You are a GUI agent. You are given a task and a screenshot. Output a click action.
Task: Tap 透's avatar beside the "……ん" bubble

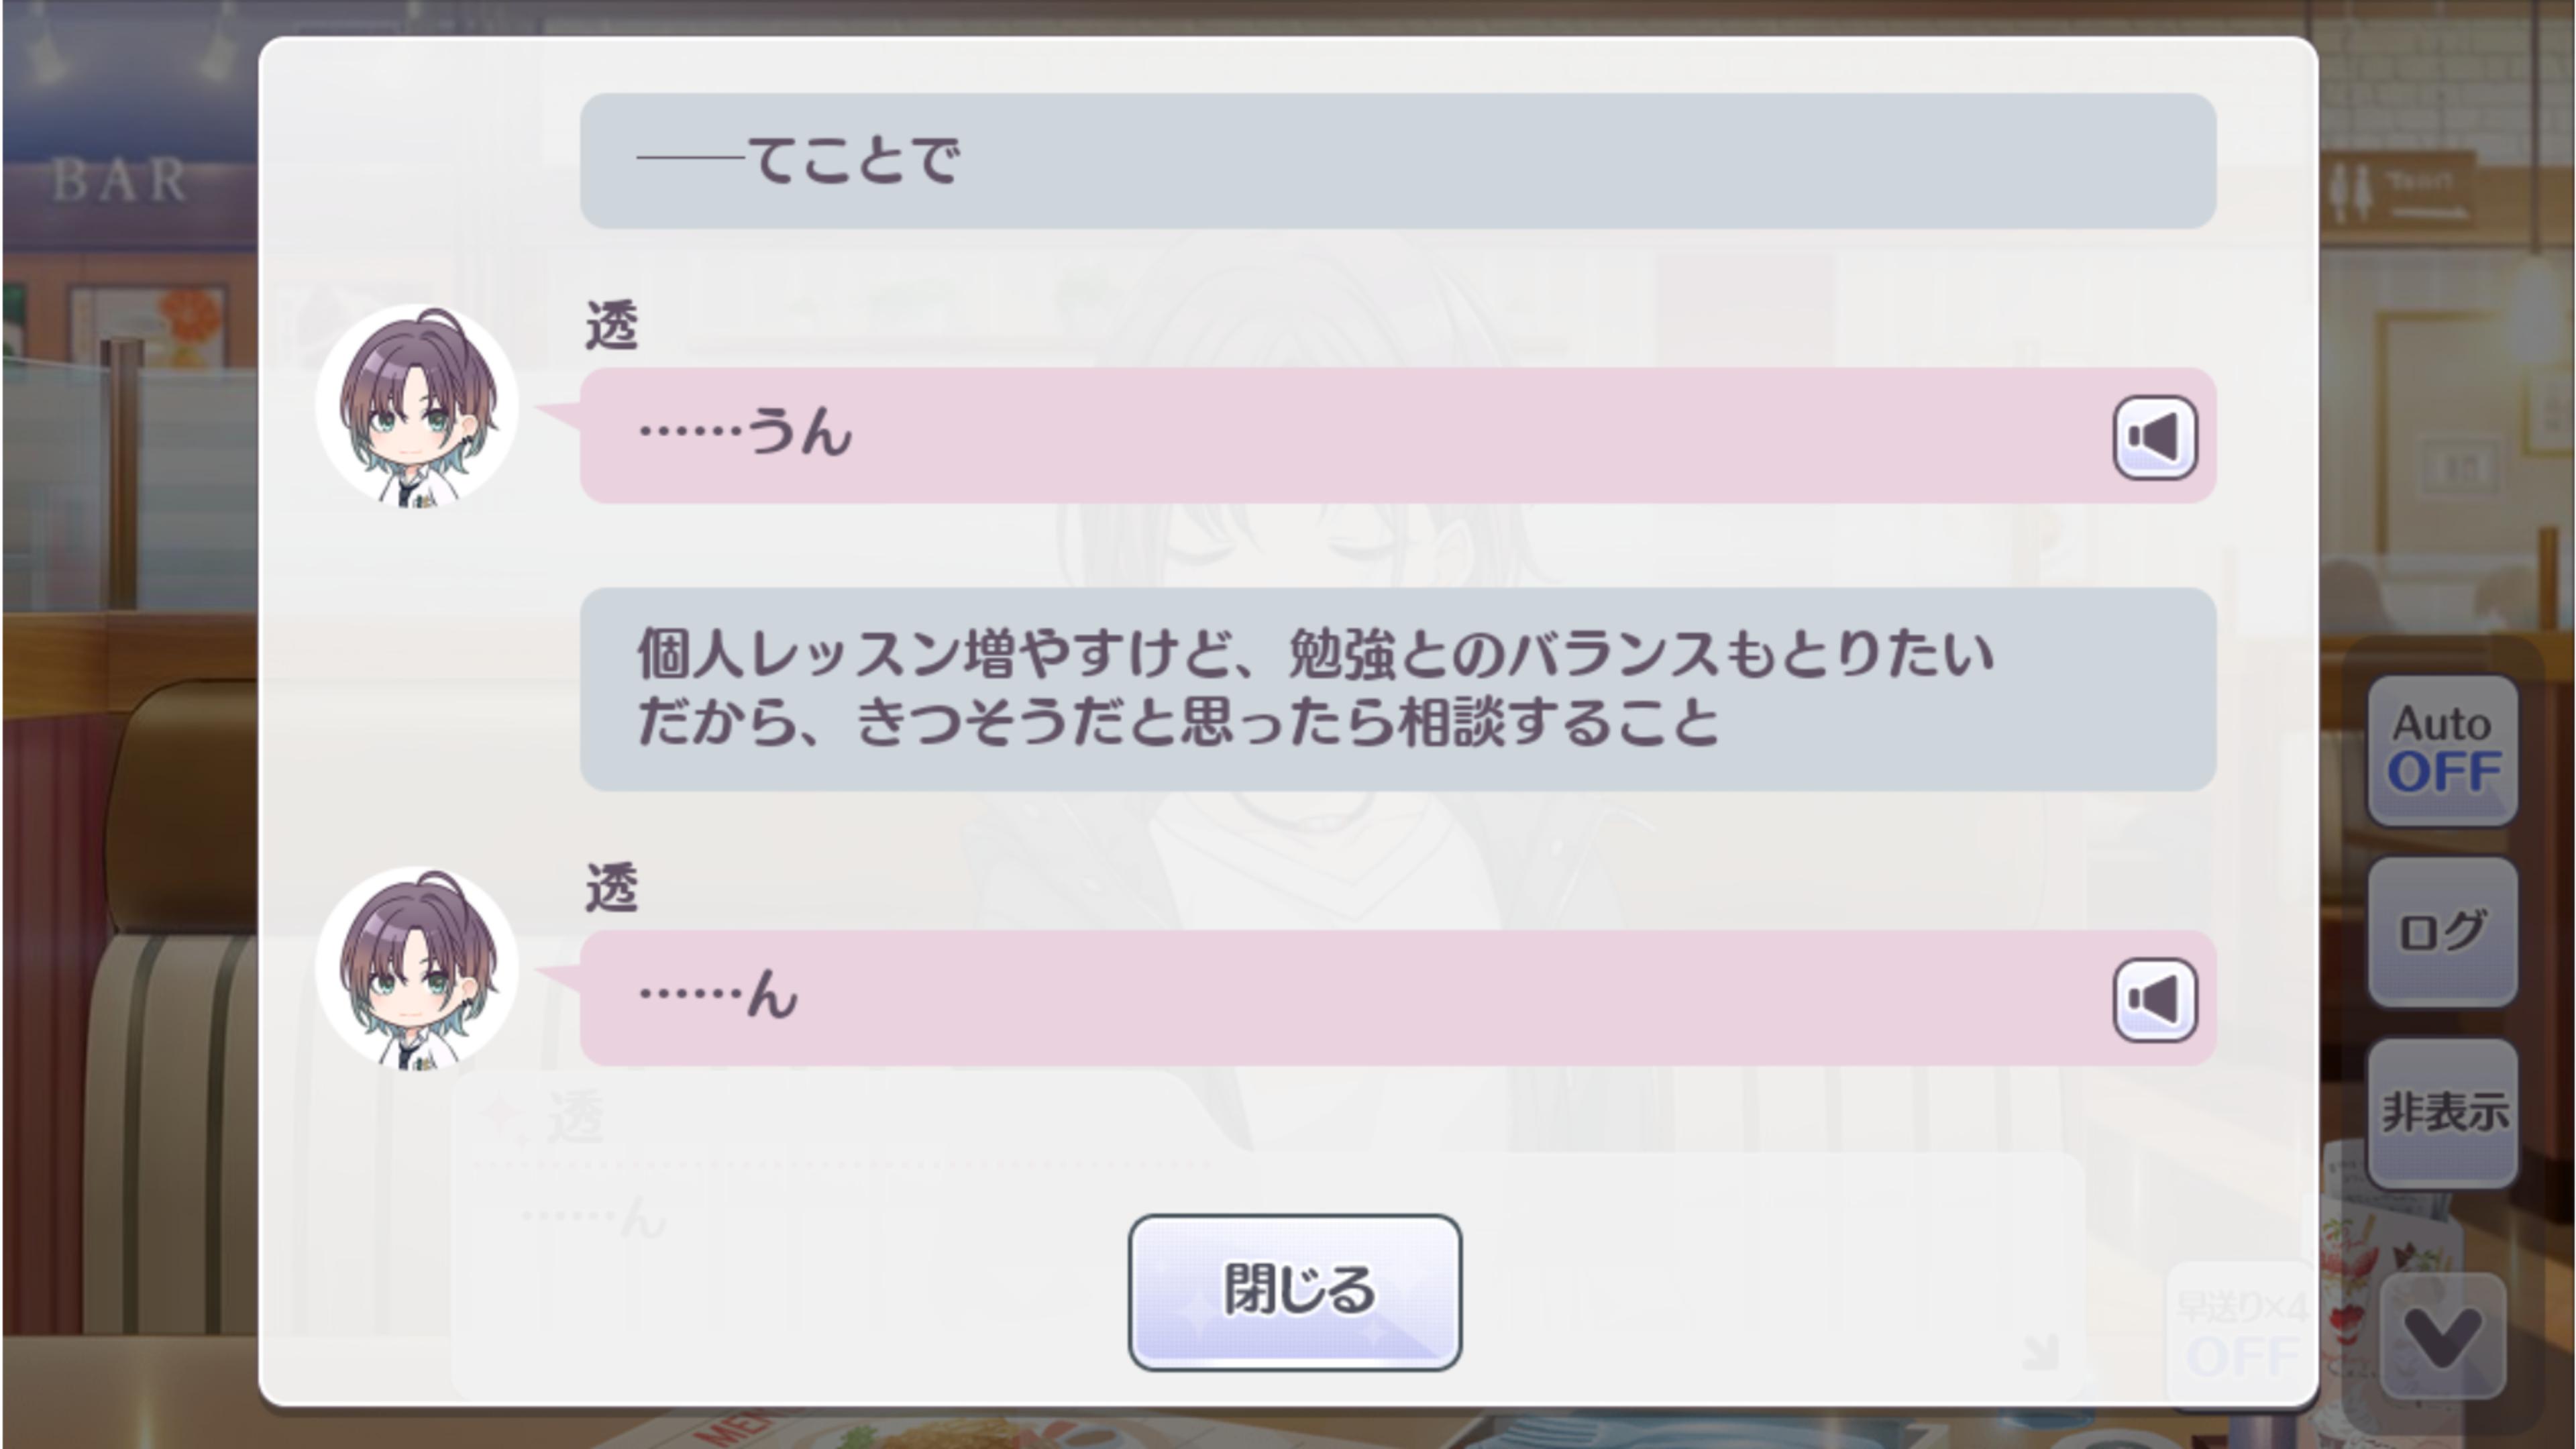pos(417,968)
